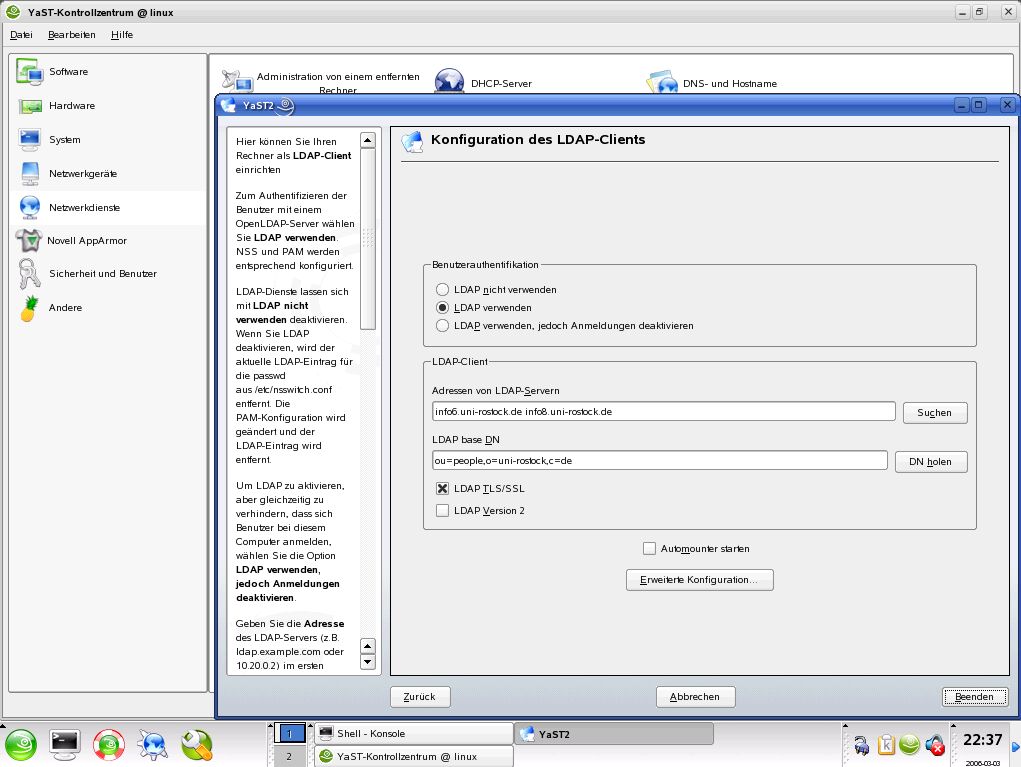
Task: Click the bottom scroll-down arrow of help panel
Action: (368, 662)
